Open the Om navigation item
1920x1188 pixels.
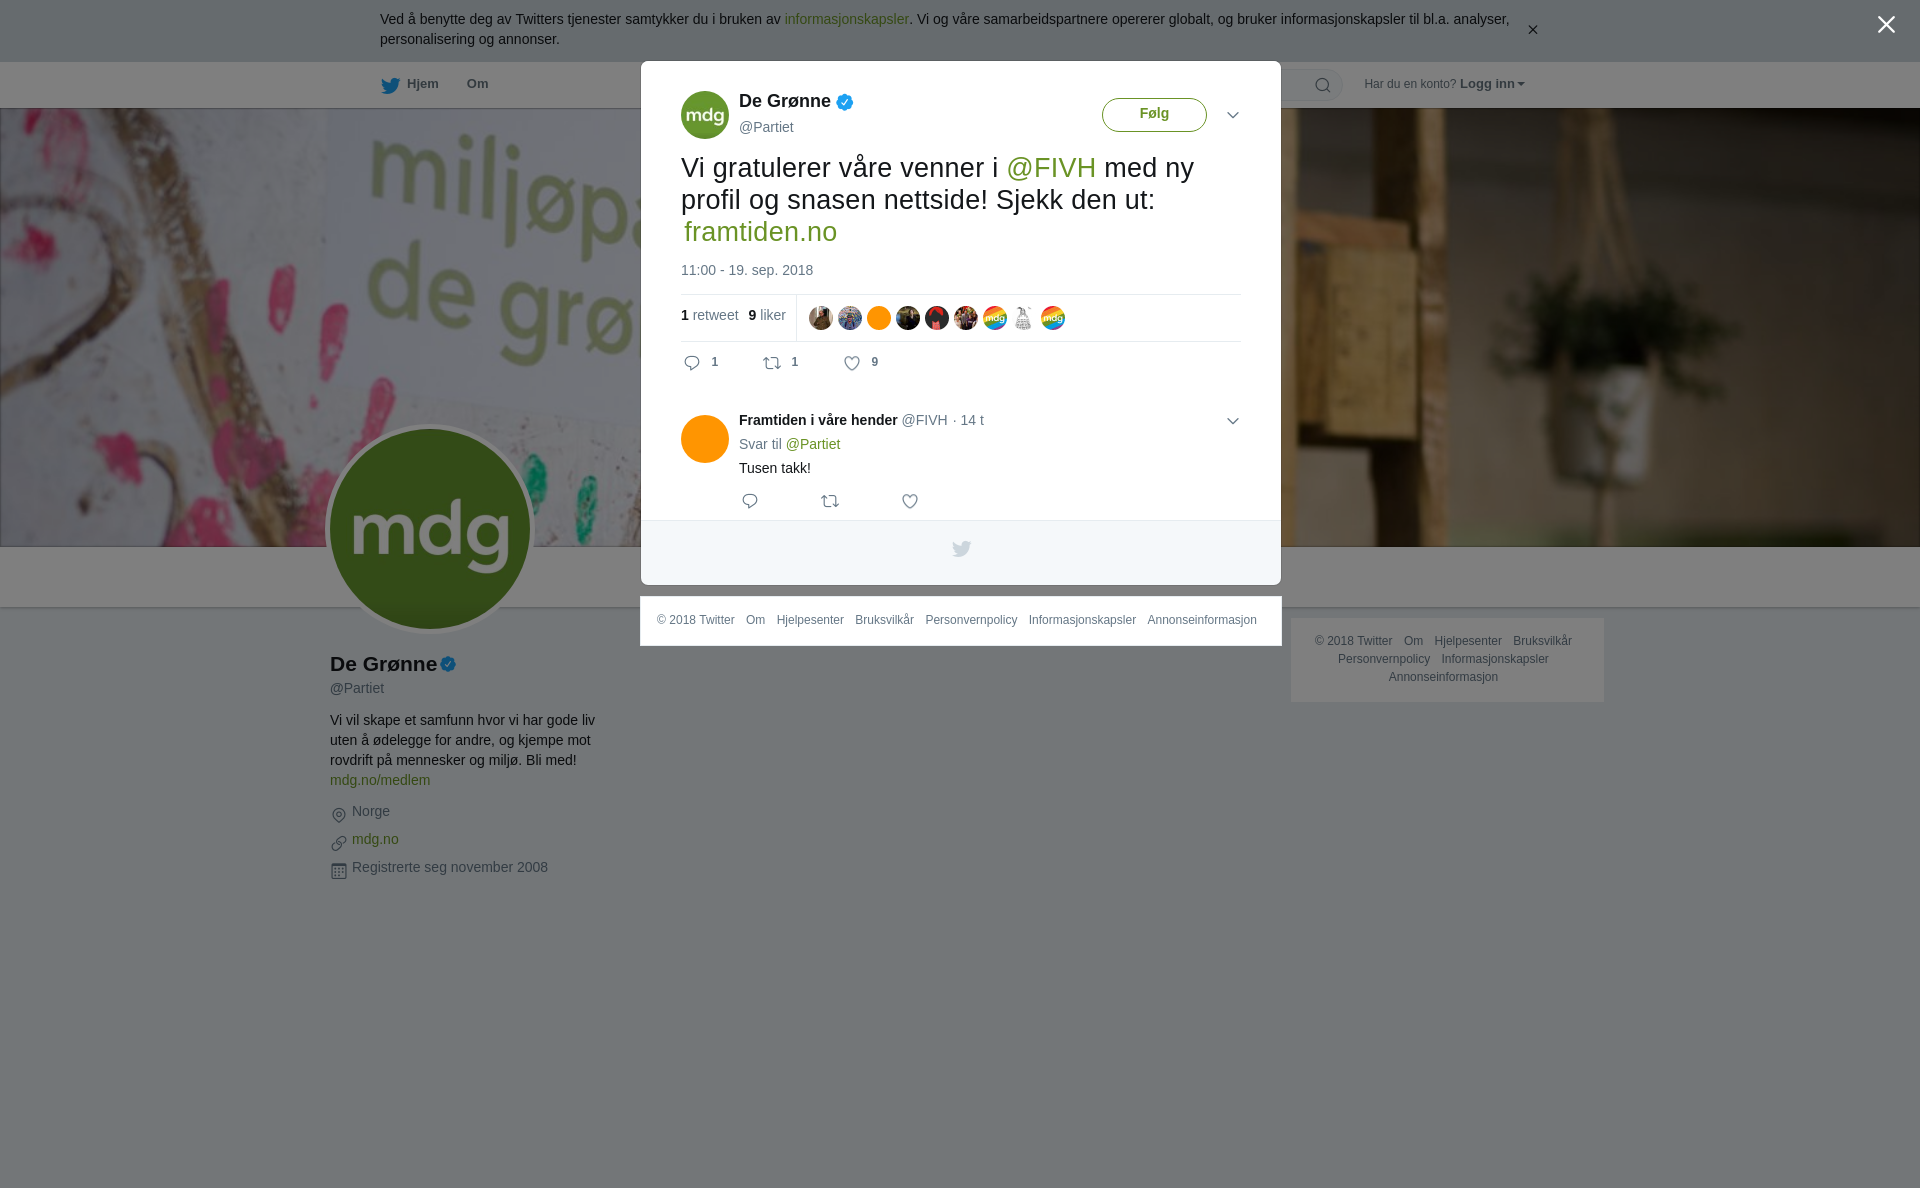coord(477,84)
